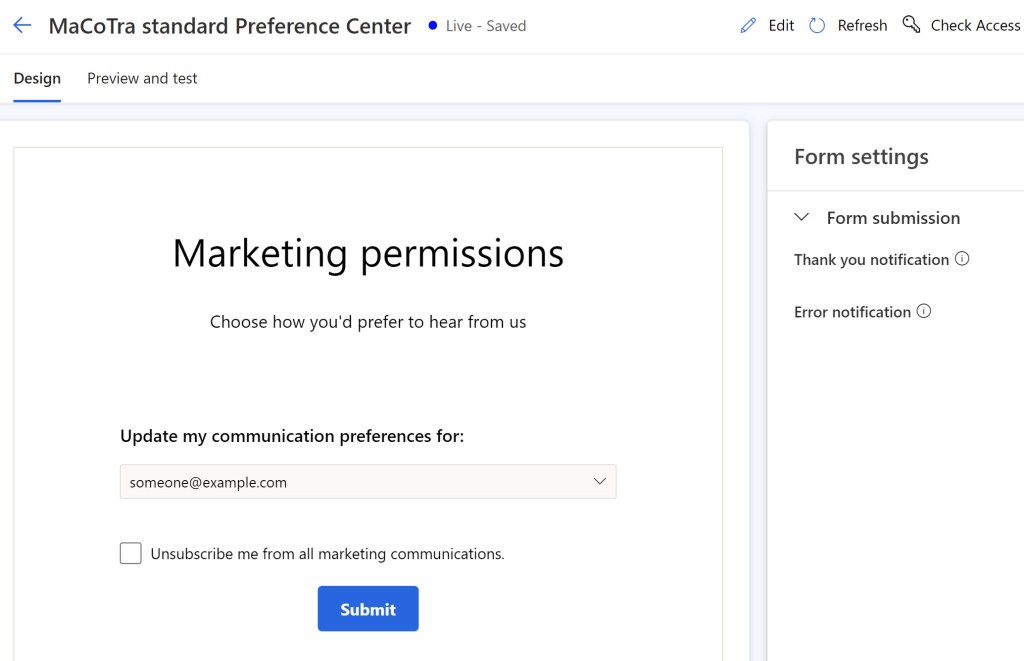Click the Refresh icon in the toolbar
Screen dimensions: 1024x661
pos(817,25)
